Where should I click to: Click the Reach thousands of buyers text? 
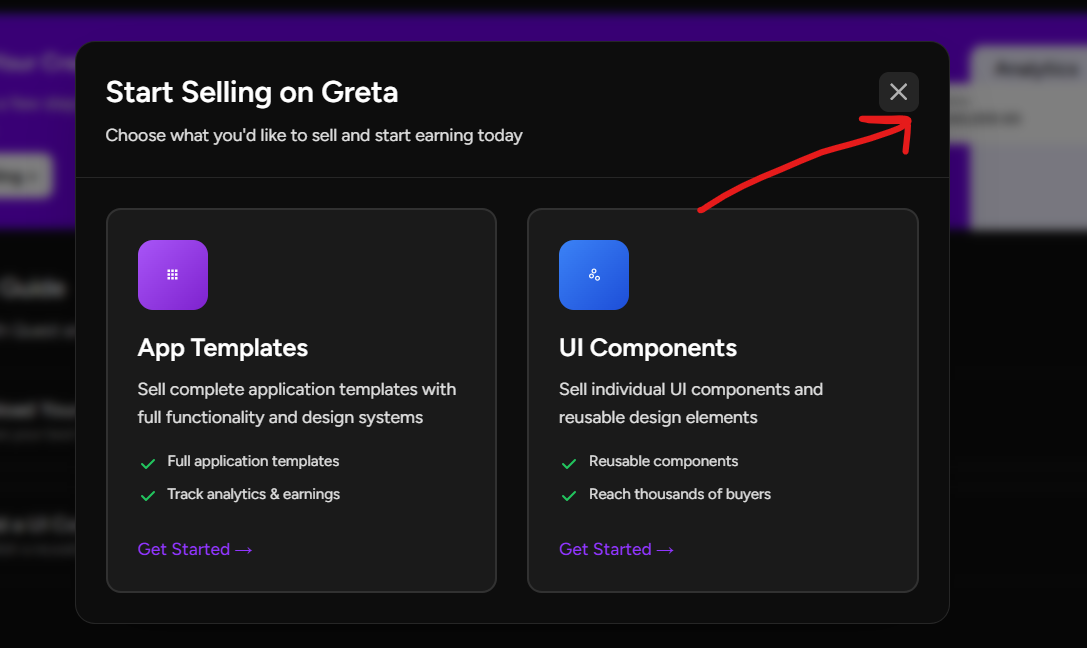tap(679, 493)
